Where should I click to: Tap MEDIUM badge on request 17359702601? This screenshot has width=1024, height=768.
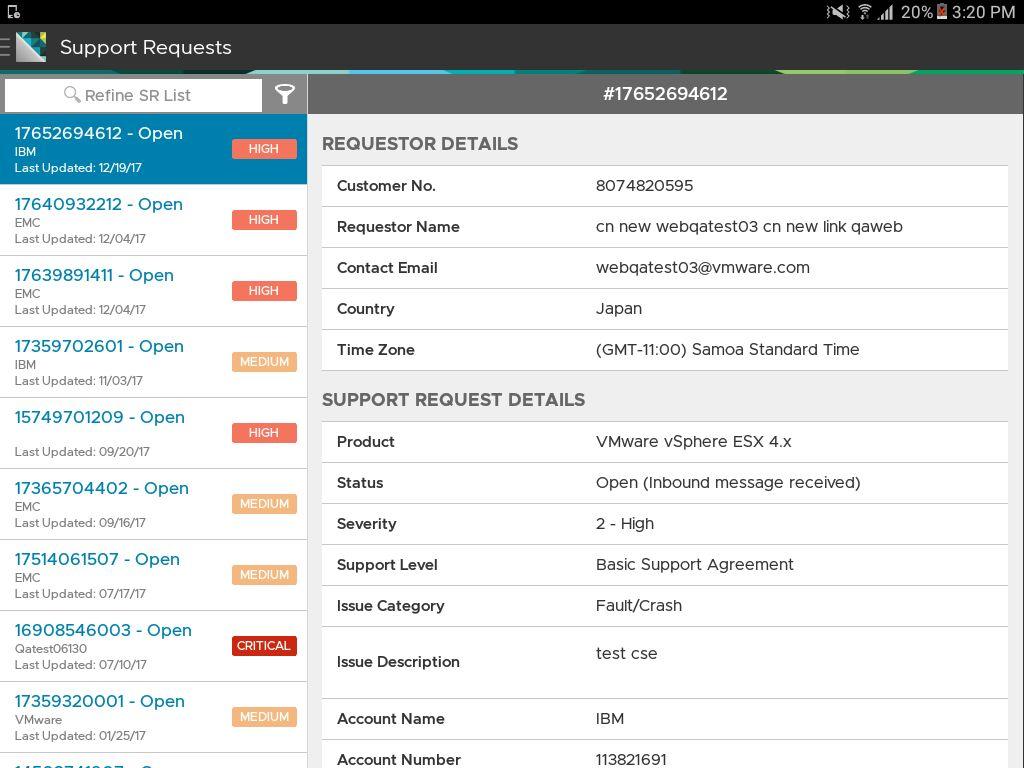[x=264, y=362]
